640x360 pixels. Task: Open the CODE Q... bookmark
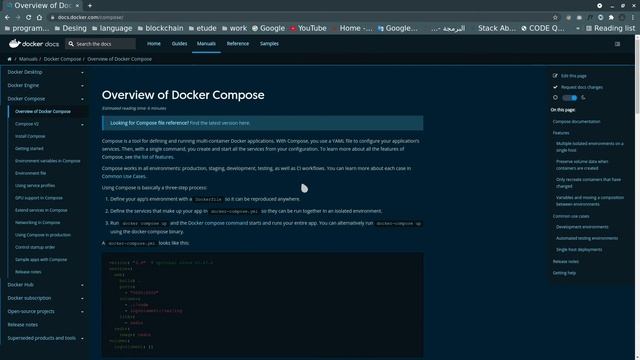[543, 28]
